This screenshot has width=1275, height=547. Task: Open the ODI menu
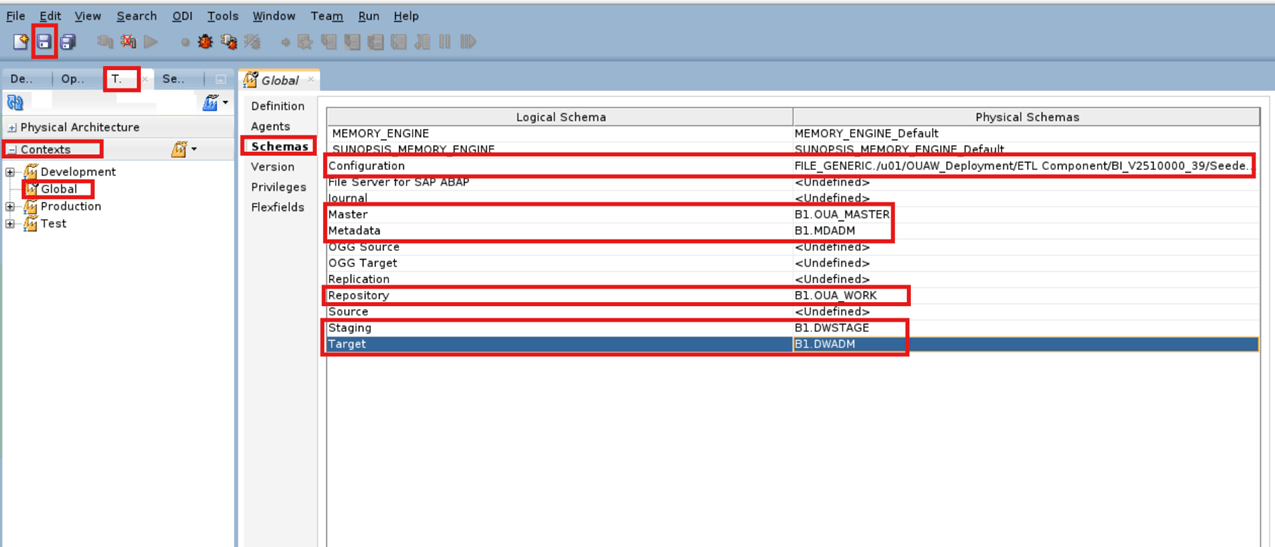[182, 16]
